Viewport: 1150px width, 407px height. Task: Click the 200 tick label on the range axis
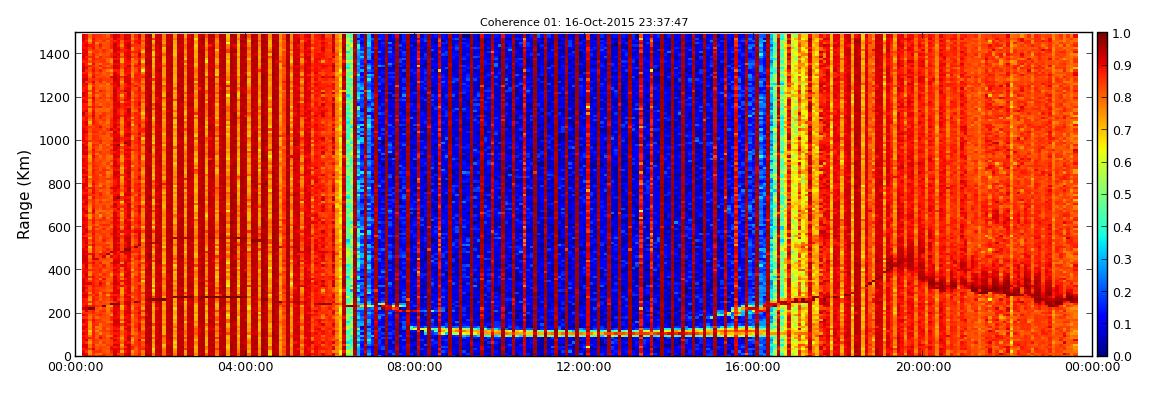point(59,314)
